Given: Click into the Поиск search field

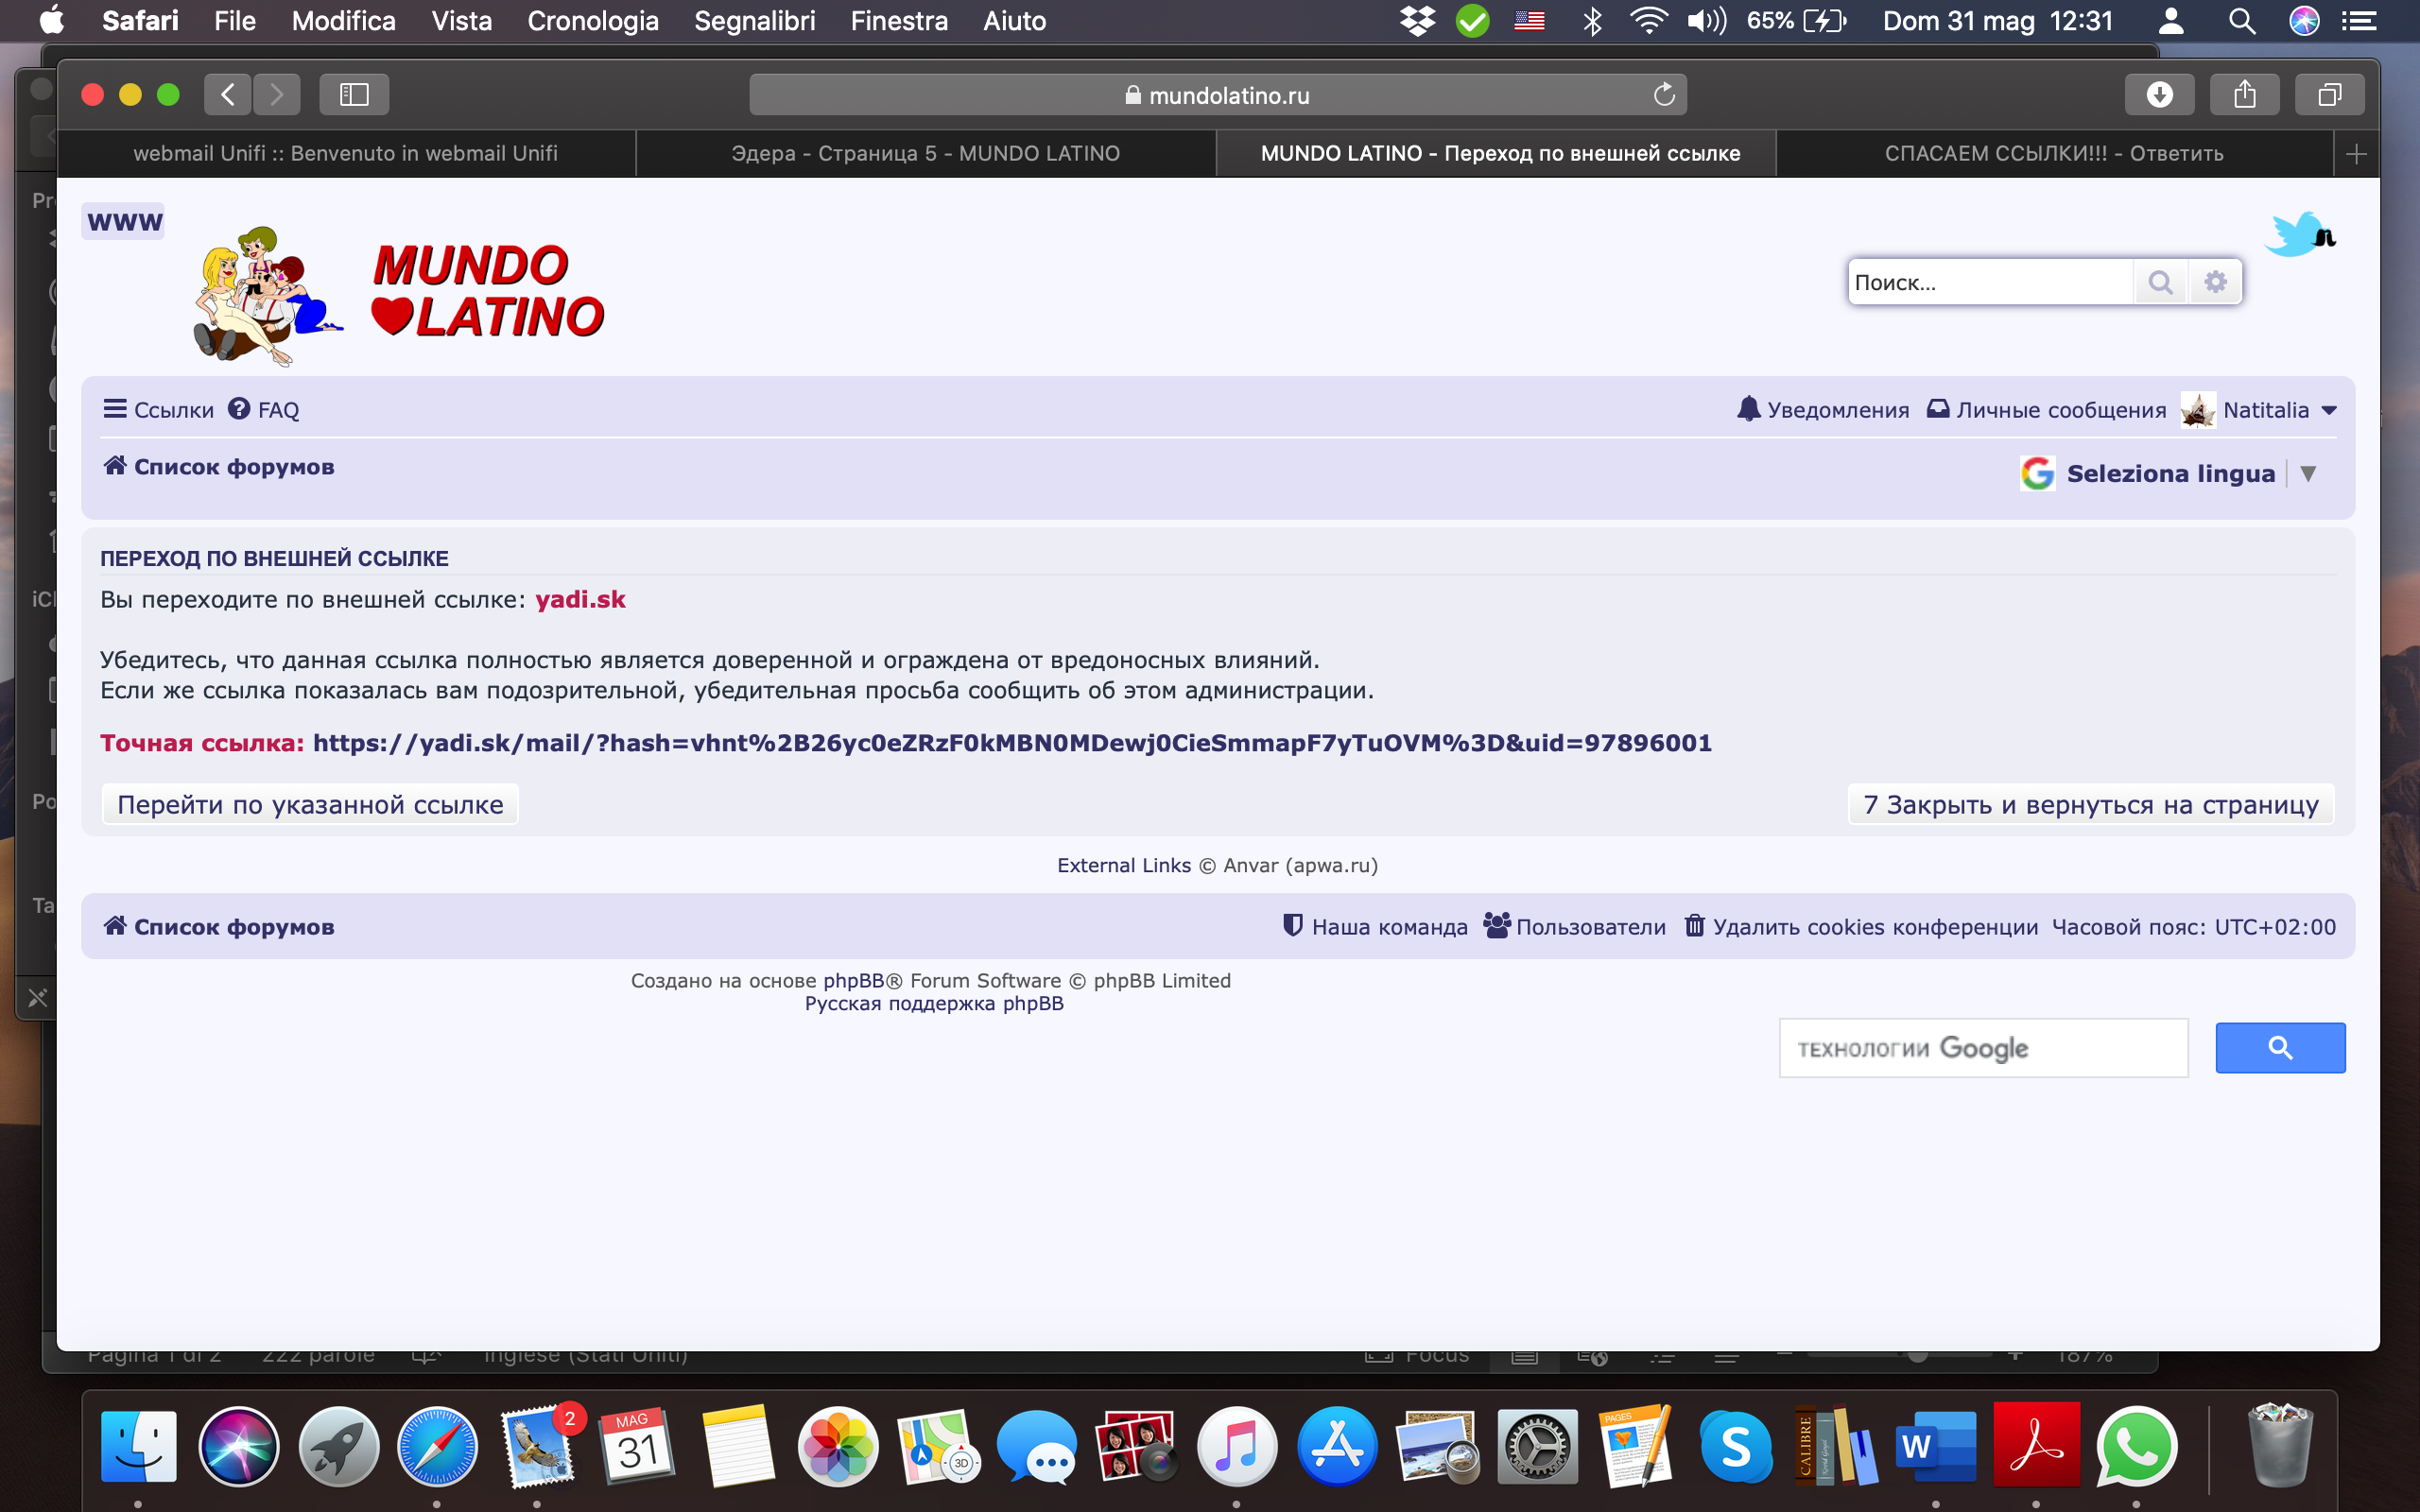Looking at the screenshot, I should click(1988, 283).
